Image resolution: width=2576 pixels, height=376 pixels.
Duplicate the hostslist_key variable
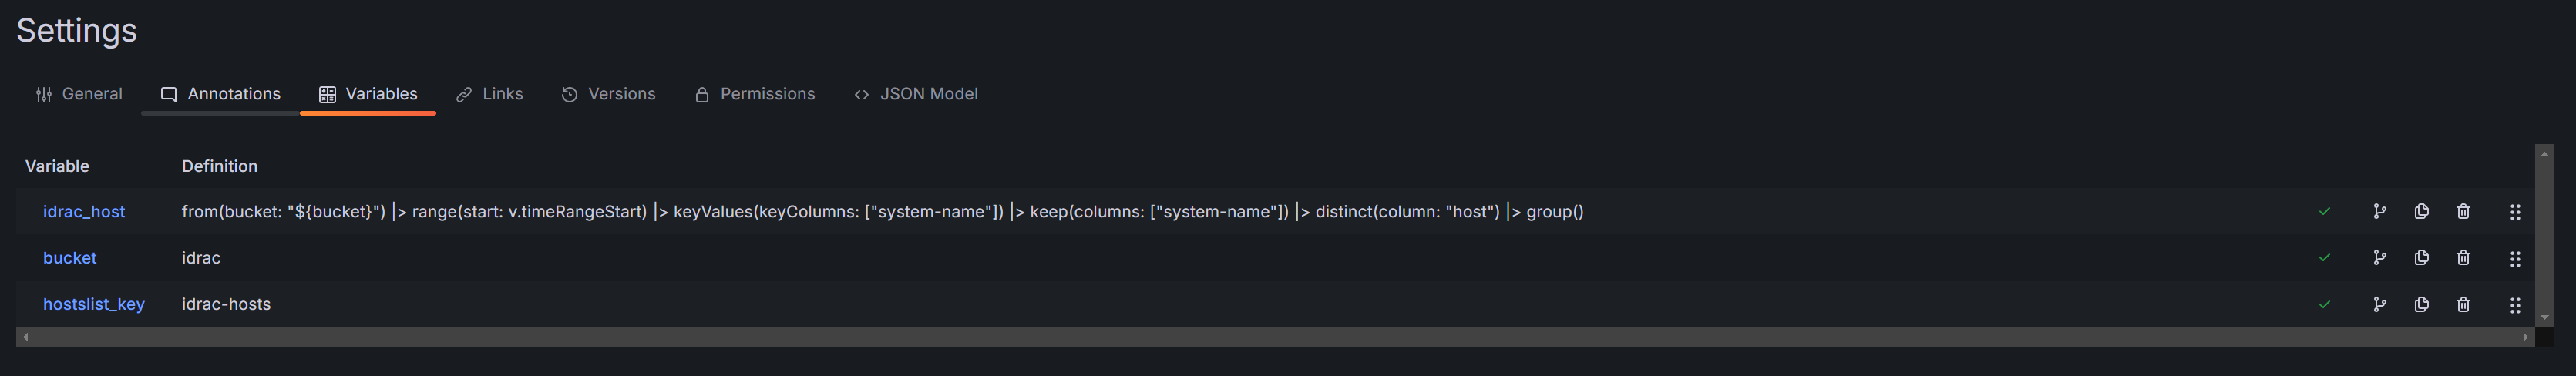[2421, 304]
